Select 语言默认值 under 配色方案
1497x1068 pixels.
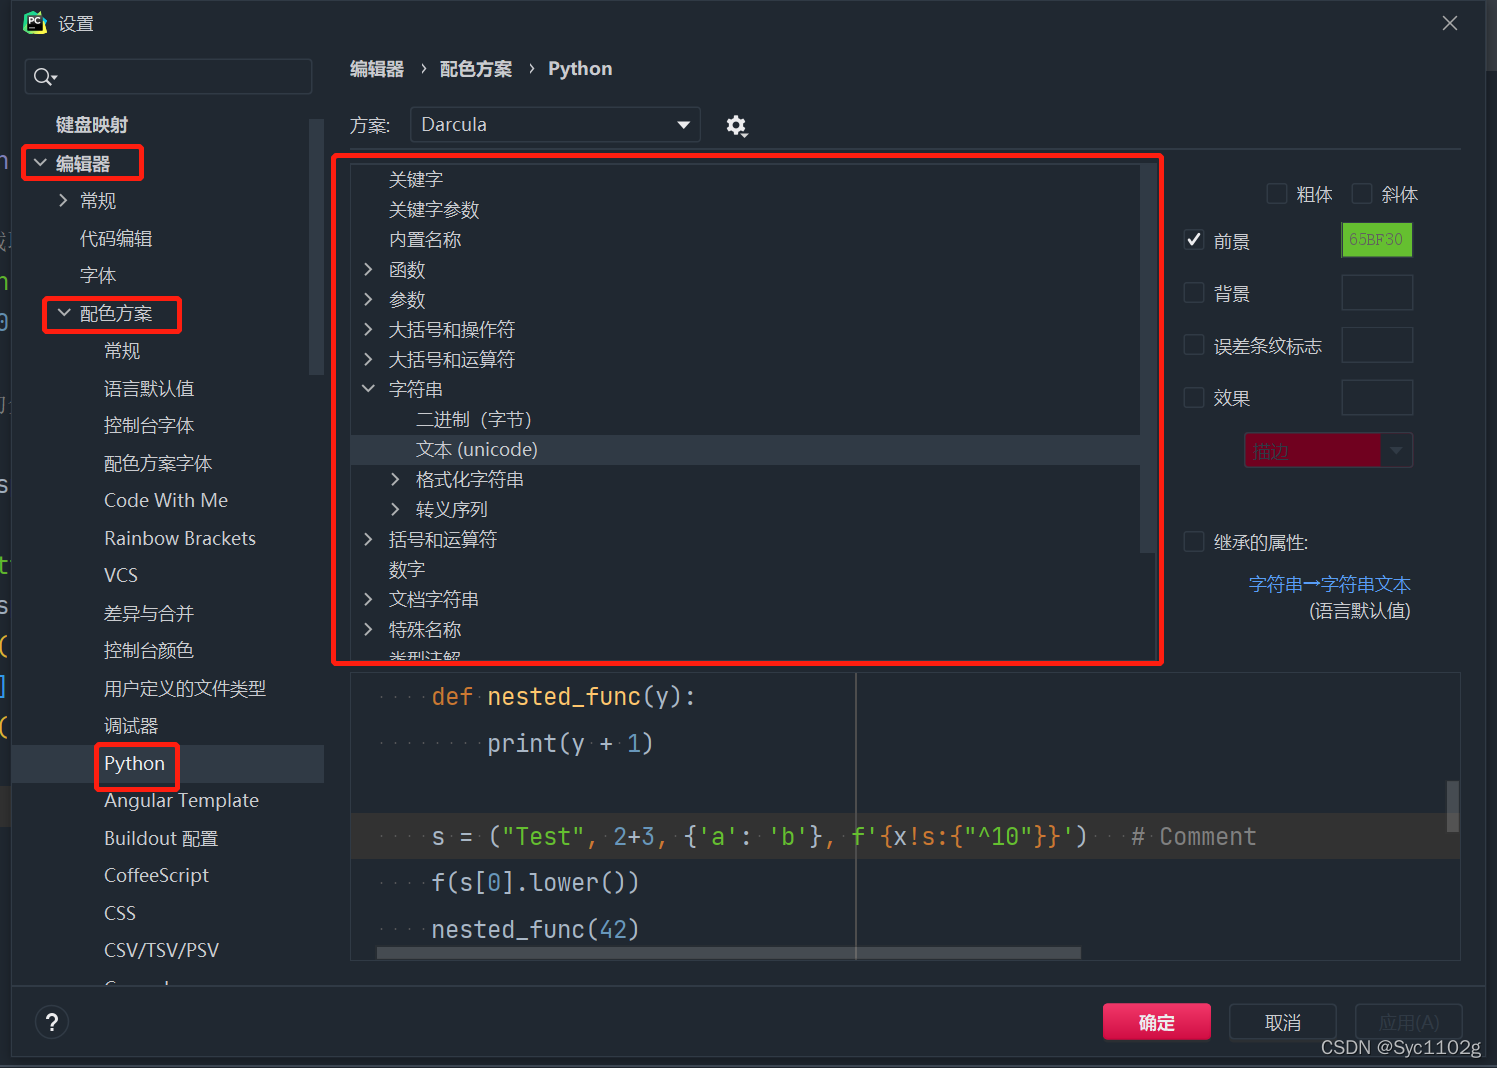pyautogui.click(x=149, y=388)
